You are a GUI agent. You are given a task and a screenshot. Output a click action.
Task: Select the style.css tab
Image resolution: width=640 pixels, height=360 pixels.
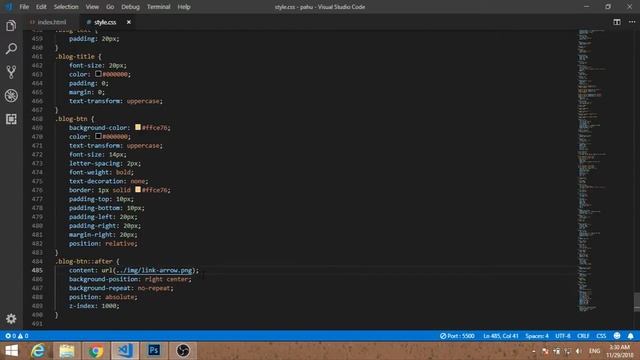(105, 22)
